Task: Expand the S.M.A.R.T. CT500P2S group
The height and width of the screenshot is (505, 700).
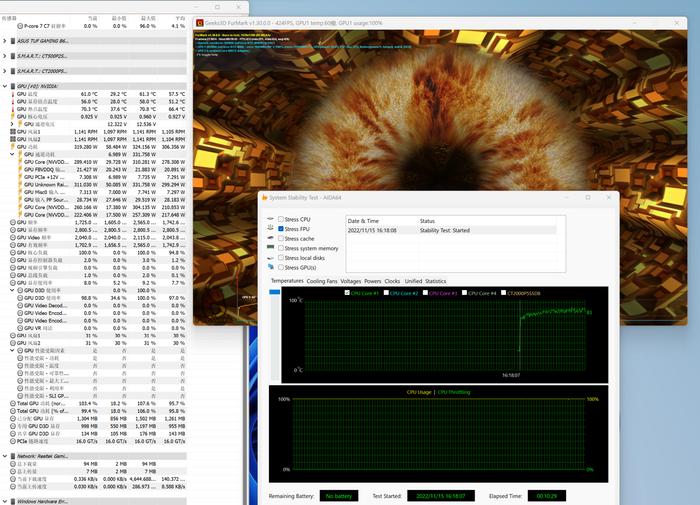Action: click(5, 56)
